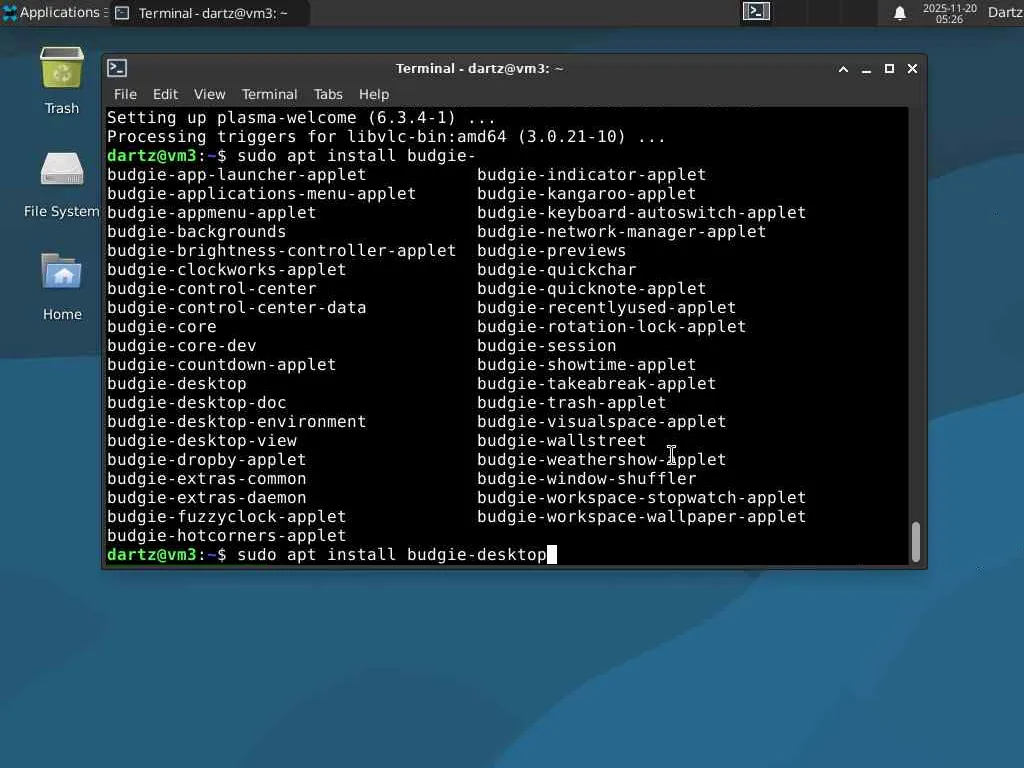The image size is (1024, 768).
Task: Click the budgie-appmenu-applet entry
Action: 212,212
